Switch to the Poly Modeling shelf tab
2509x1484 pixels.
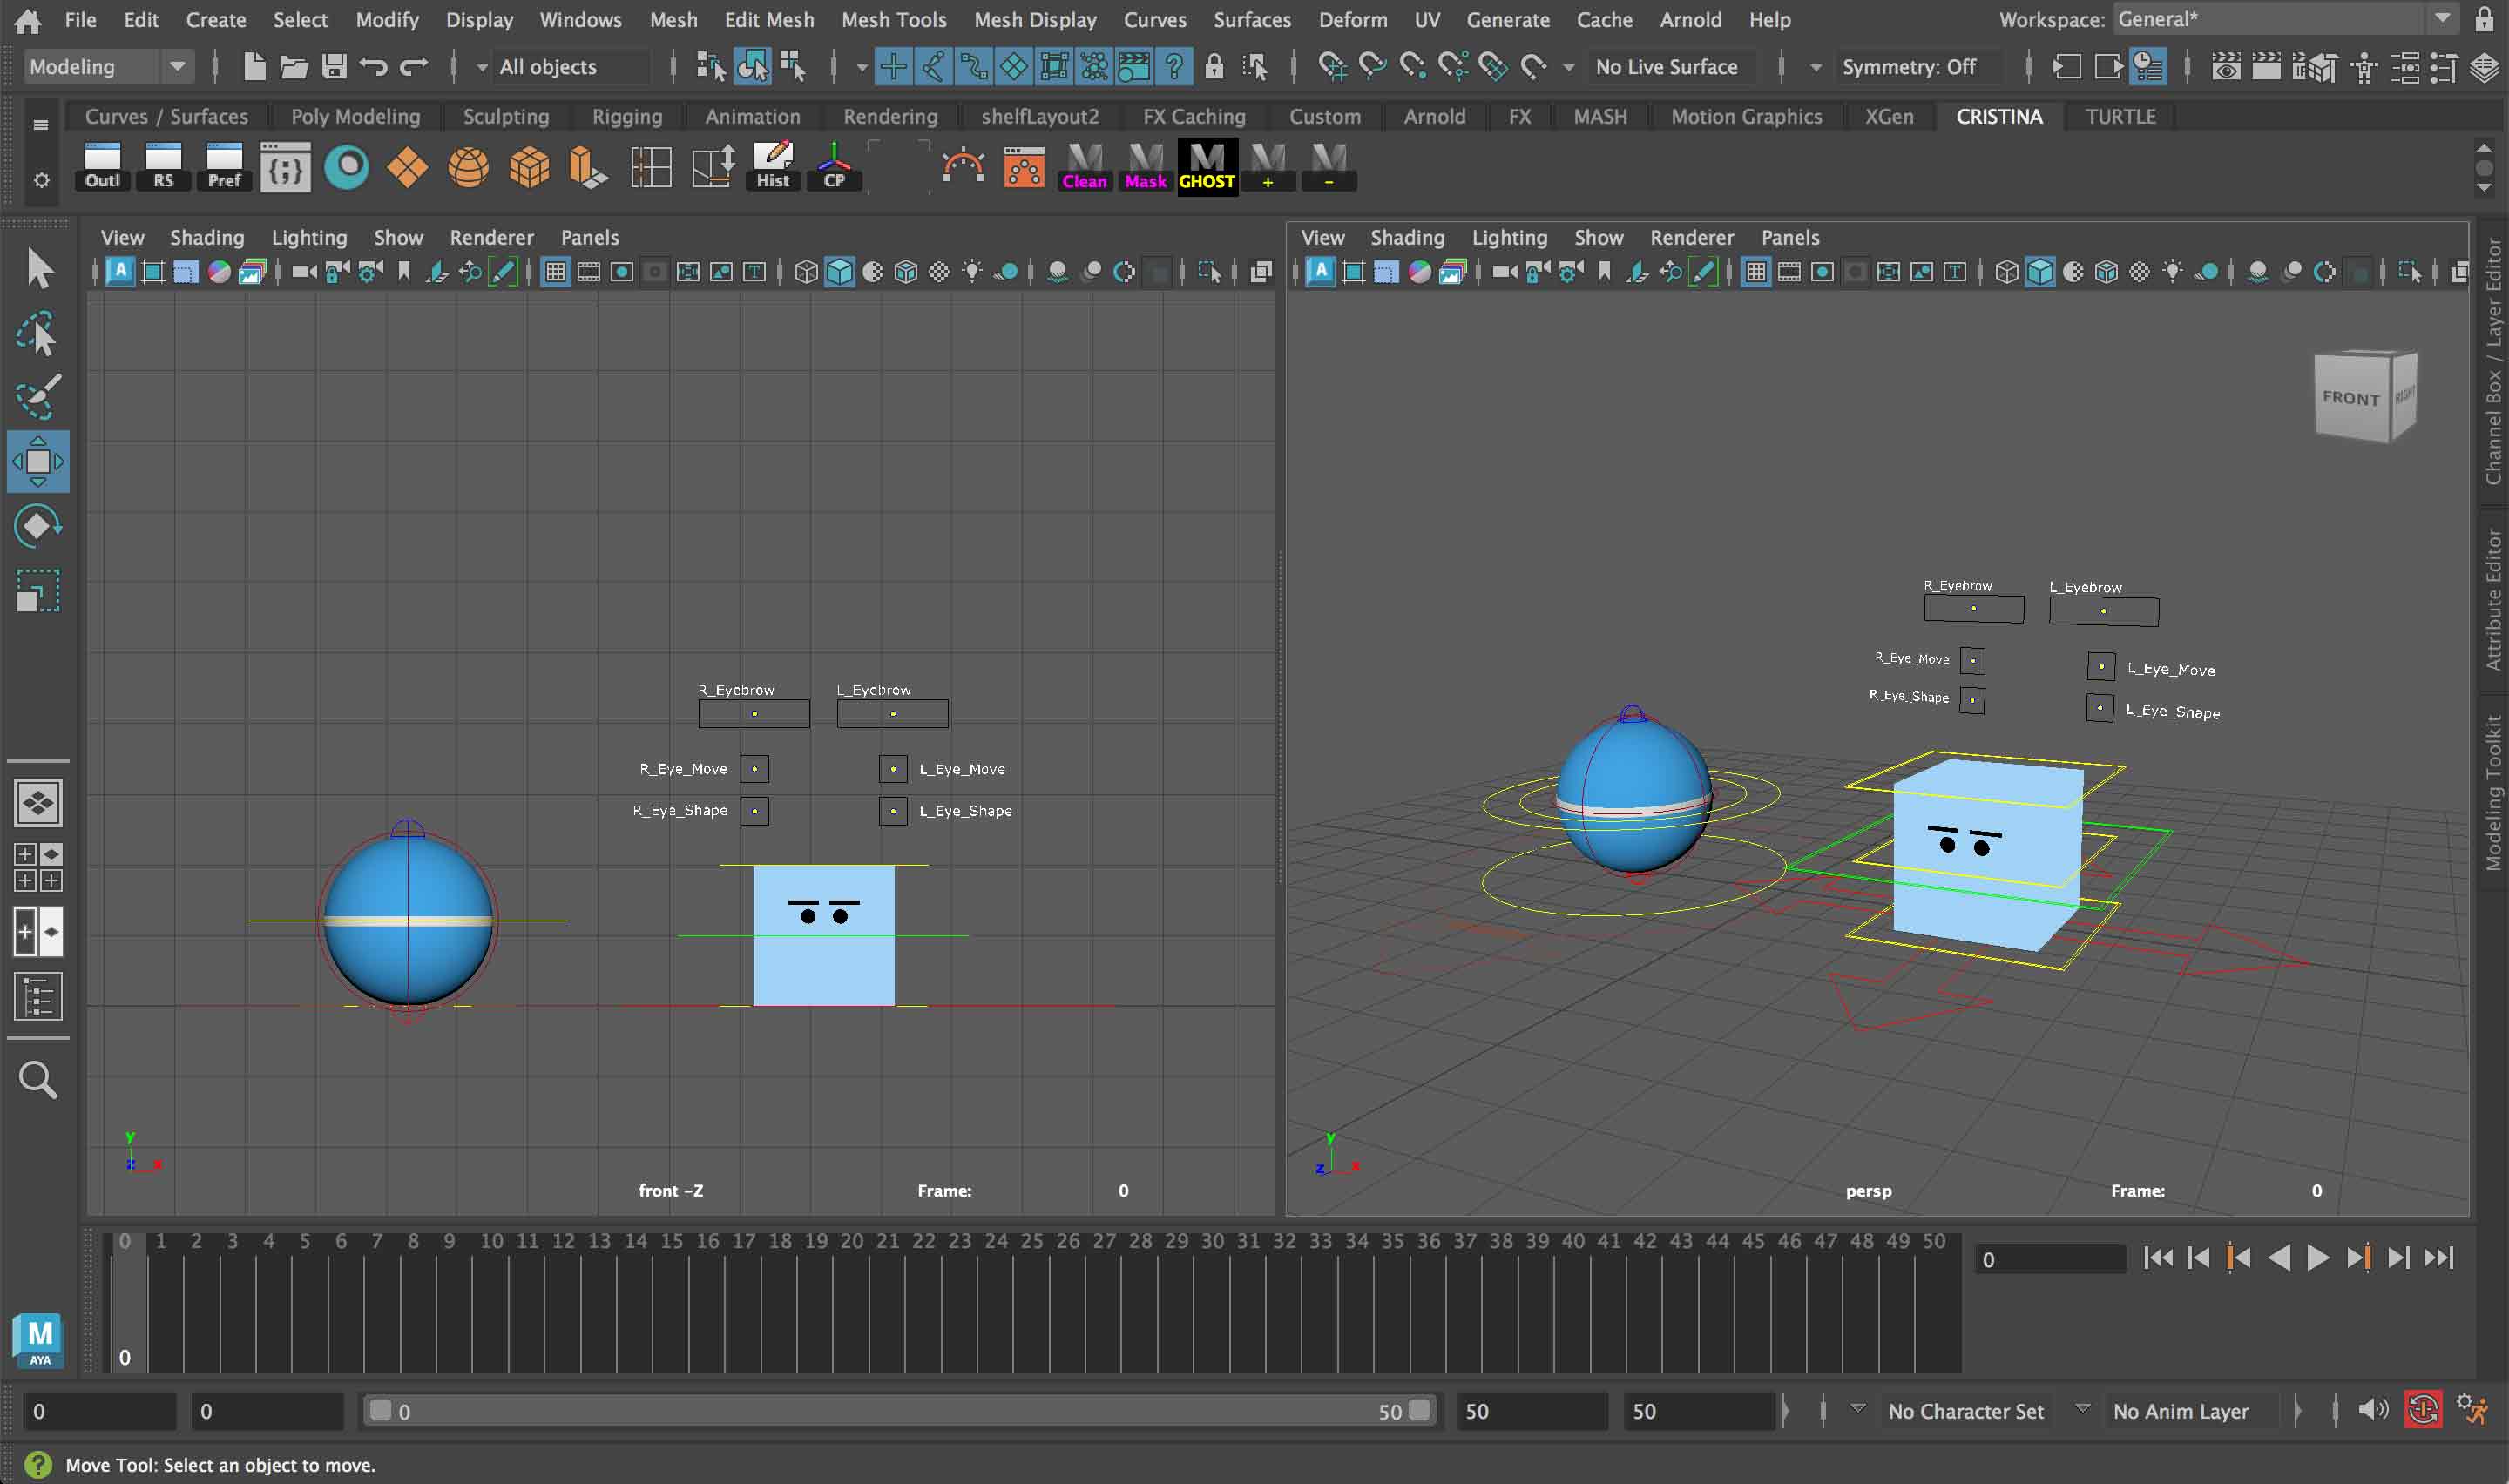(355, 116)
